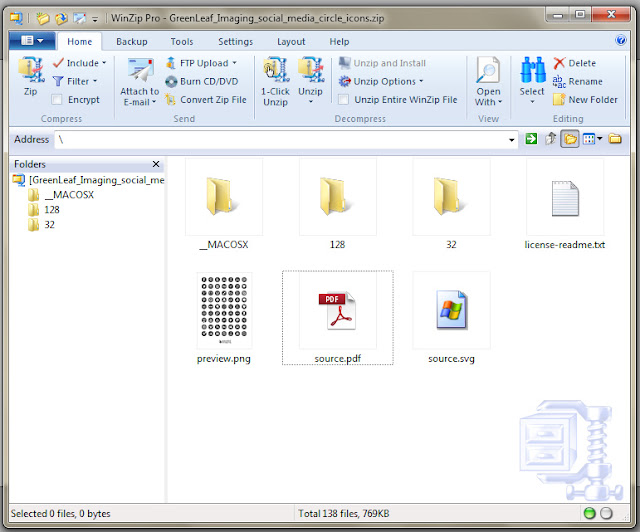Viewport: 640px width, 532px height.
Task: Click 'Selected 0 files, 0 bytes' status
Action: click(x=60, y=514)
